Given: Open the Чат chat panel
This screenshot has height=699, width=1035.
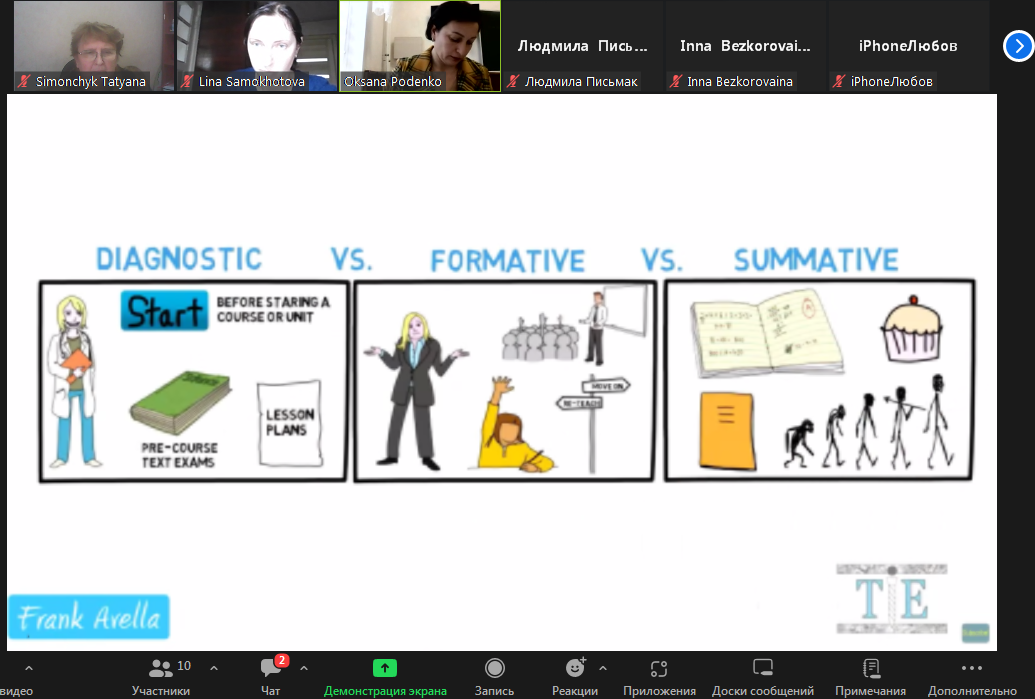Looking at the screenshot, I should [x=271, y=675].
